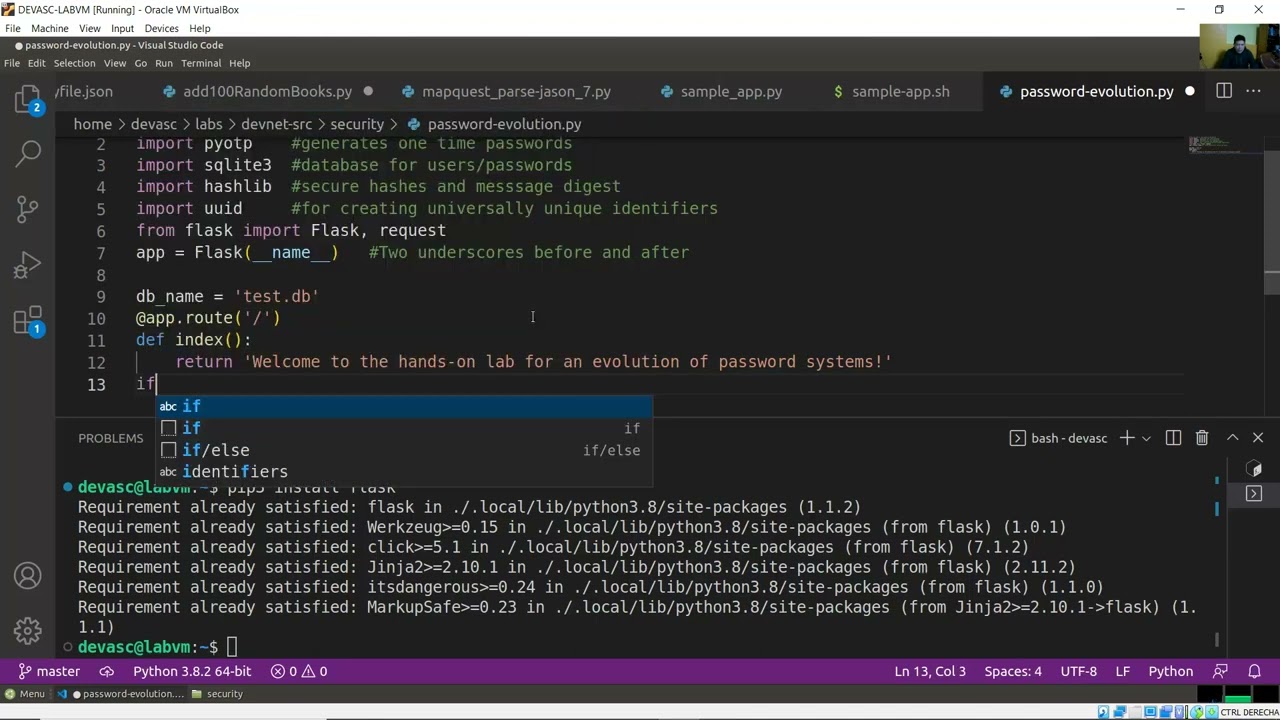Open the Accounts menu icon
Image resolution: width=1280 pixels, height=720 pixels.
28,576
